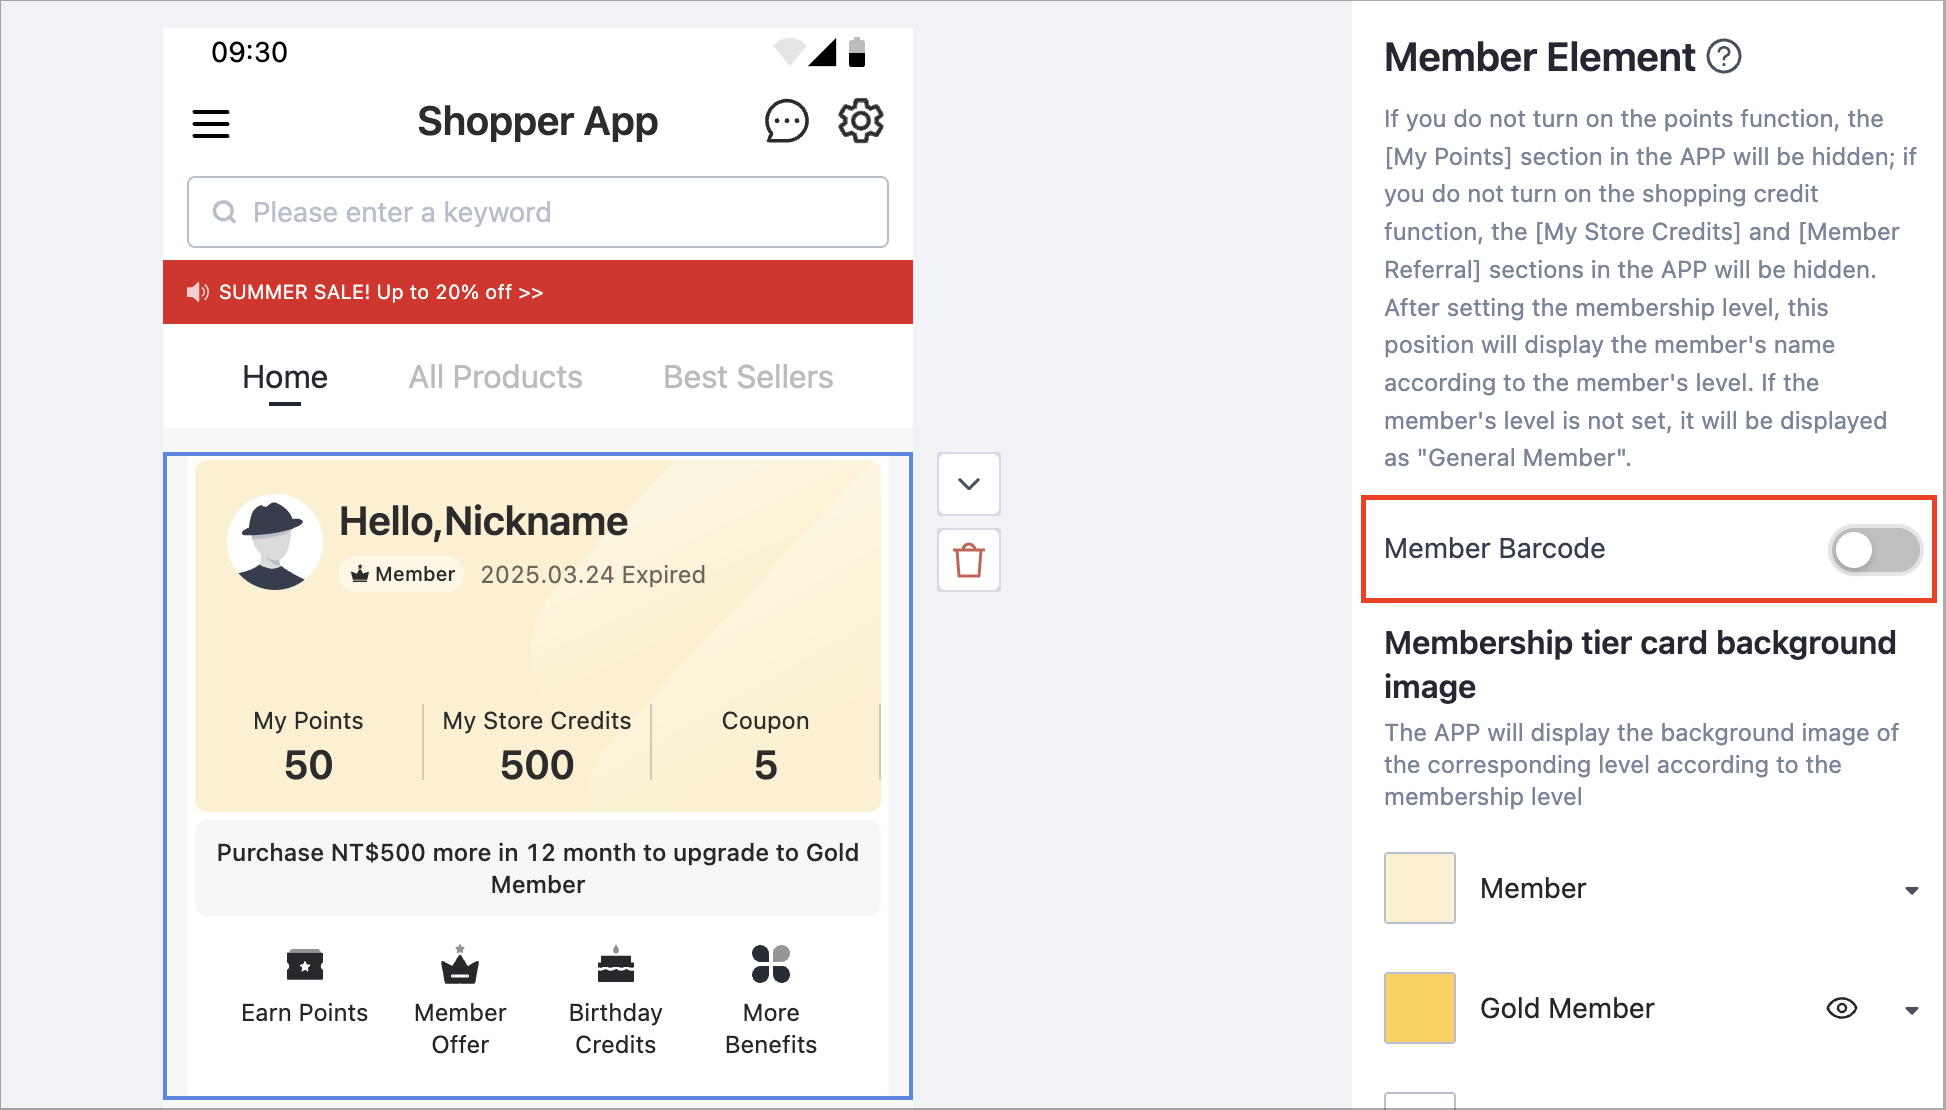Click the Member Offer crown icon
The height and width of the screenshot is (1110, 1946).
pyautogui.click(x=460, y=965)
